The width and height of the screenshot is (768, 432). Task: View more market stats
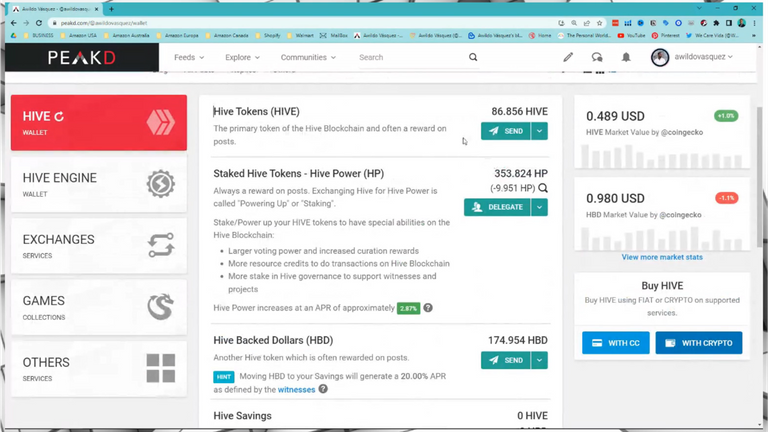click(662, 257)
